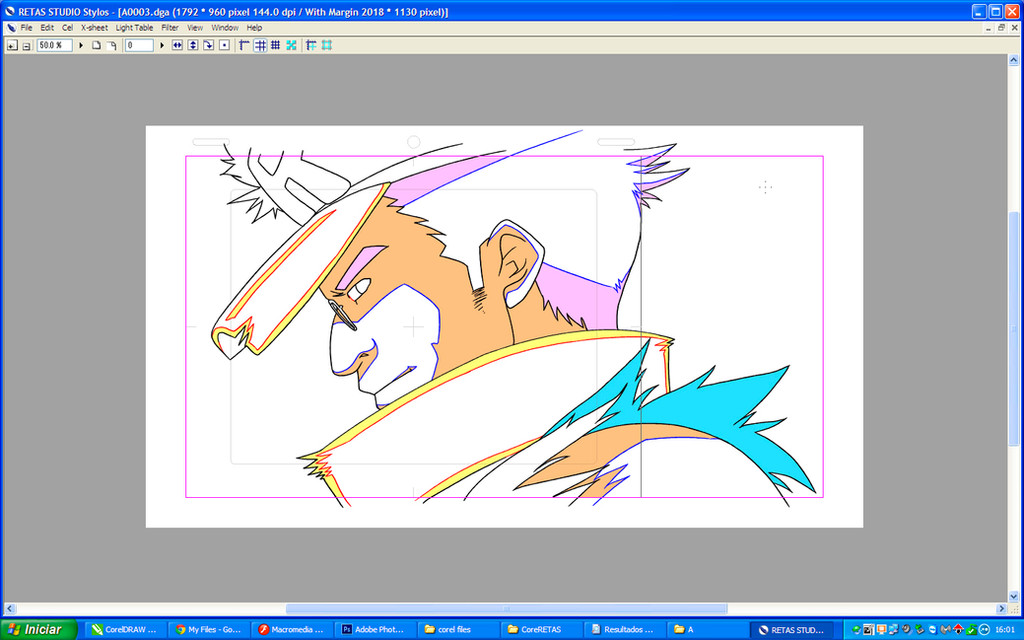Open the Light Table menu
The height and width of the screenshot is (640, 1024).
coord(135,28)
